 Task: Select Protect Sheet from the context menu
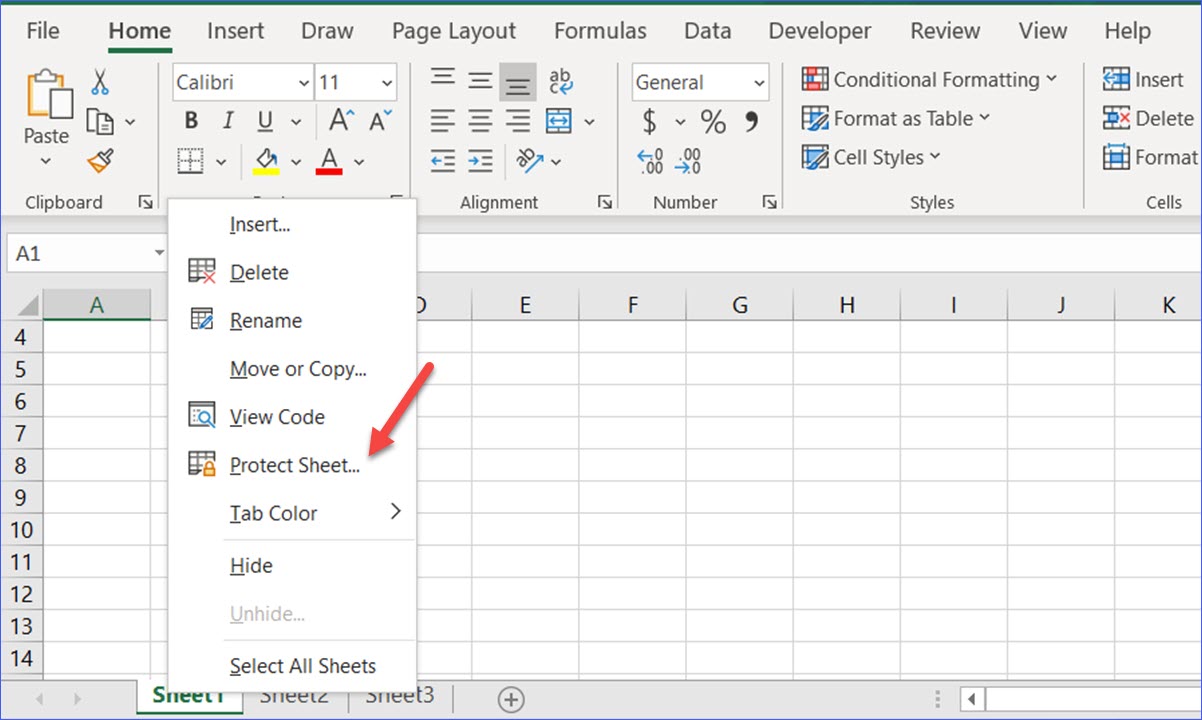[295, 465]
